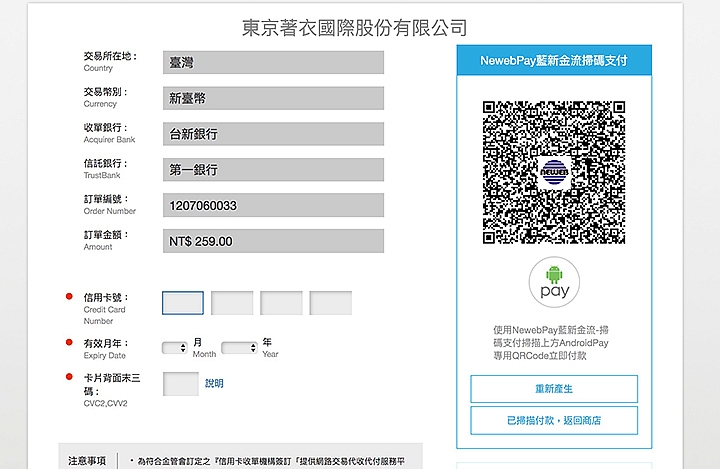Viewport: 720px width, 469px height.
Task: Click the Currency field showing 新臺幣
Action: (x=273, y=98)
